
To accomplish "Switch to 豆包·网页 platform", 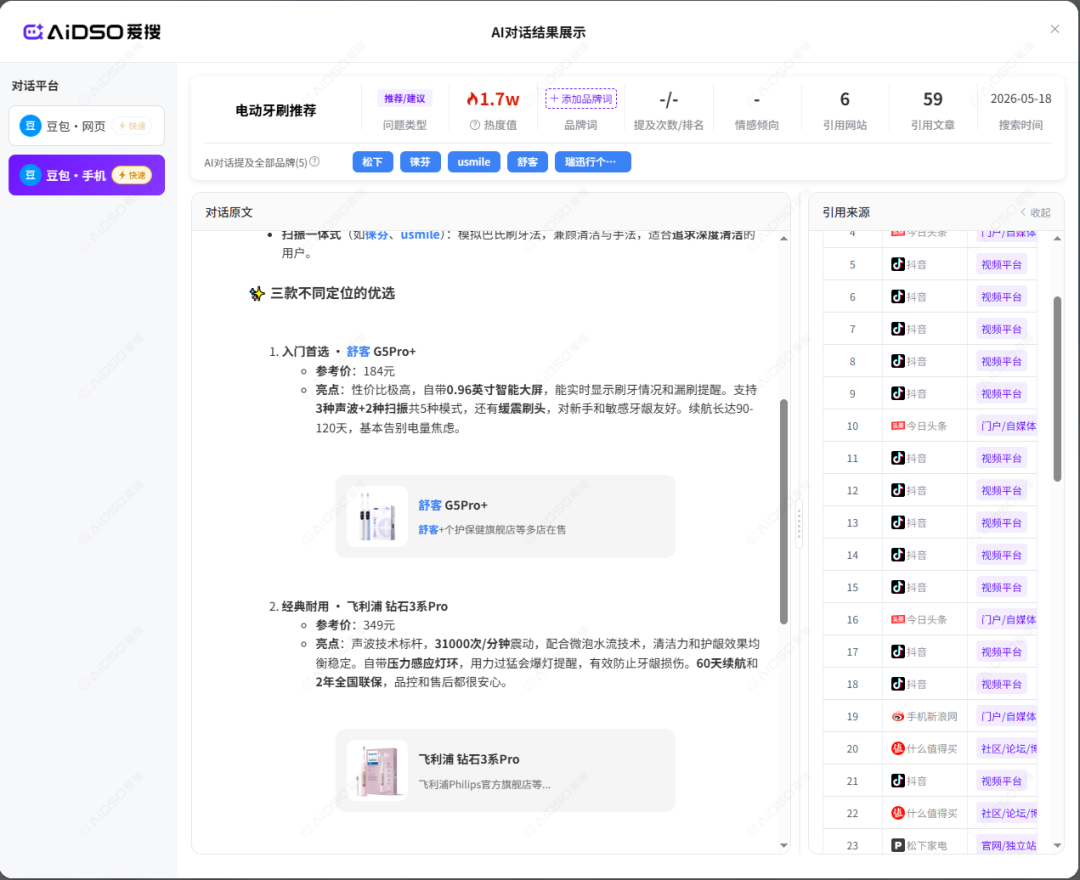I will (87, 126).
